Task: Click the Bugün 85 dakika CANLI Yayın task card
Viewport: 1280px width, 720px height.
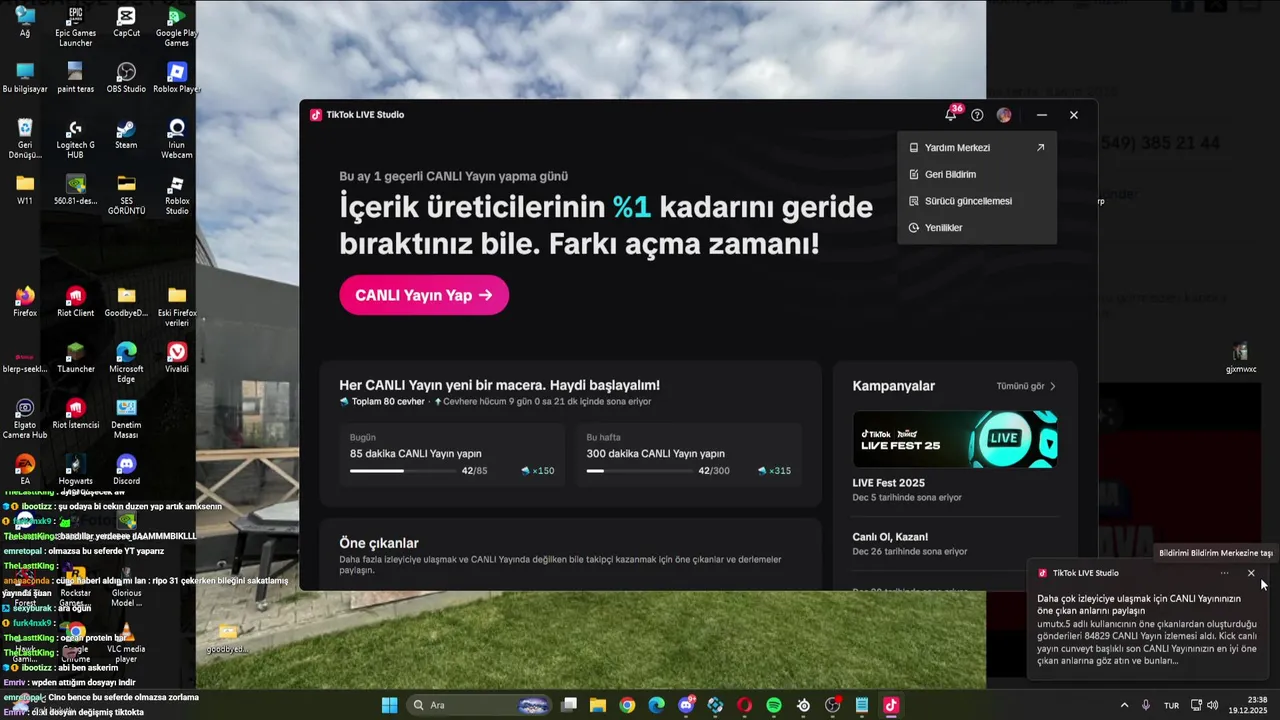Action: pos(452,455)
